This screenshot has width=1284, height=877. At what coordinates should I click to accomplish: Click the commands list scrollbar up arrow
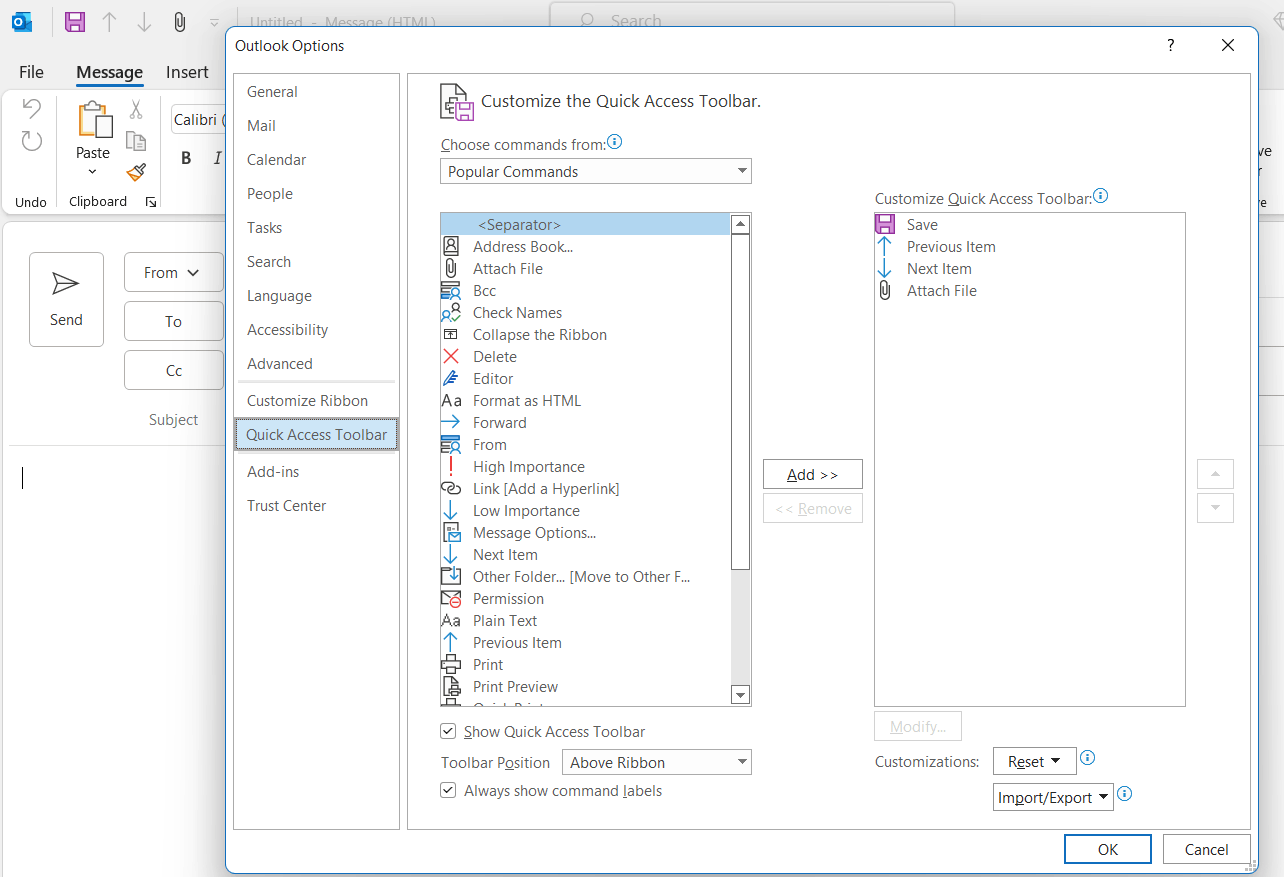(x=741, y=224)
